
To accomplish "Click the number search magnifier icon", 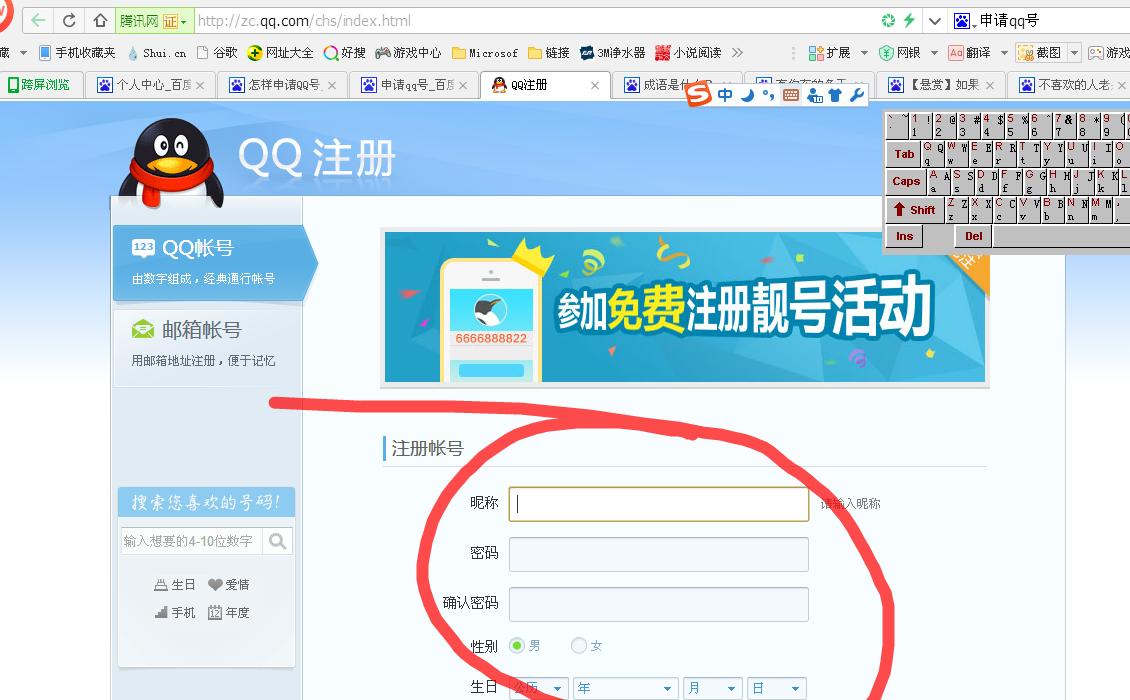I will coord(277,541).
